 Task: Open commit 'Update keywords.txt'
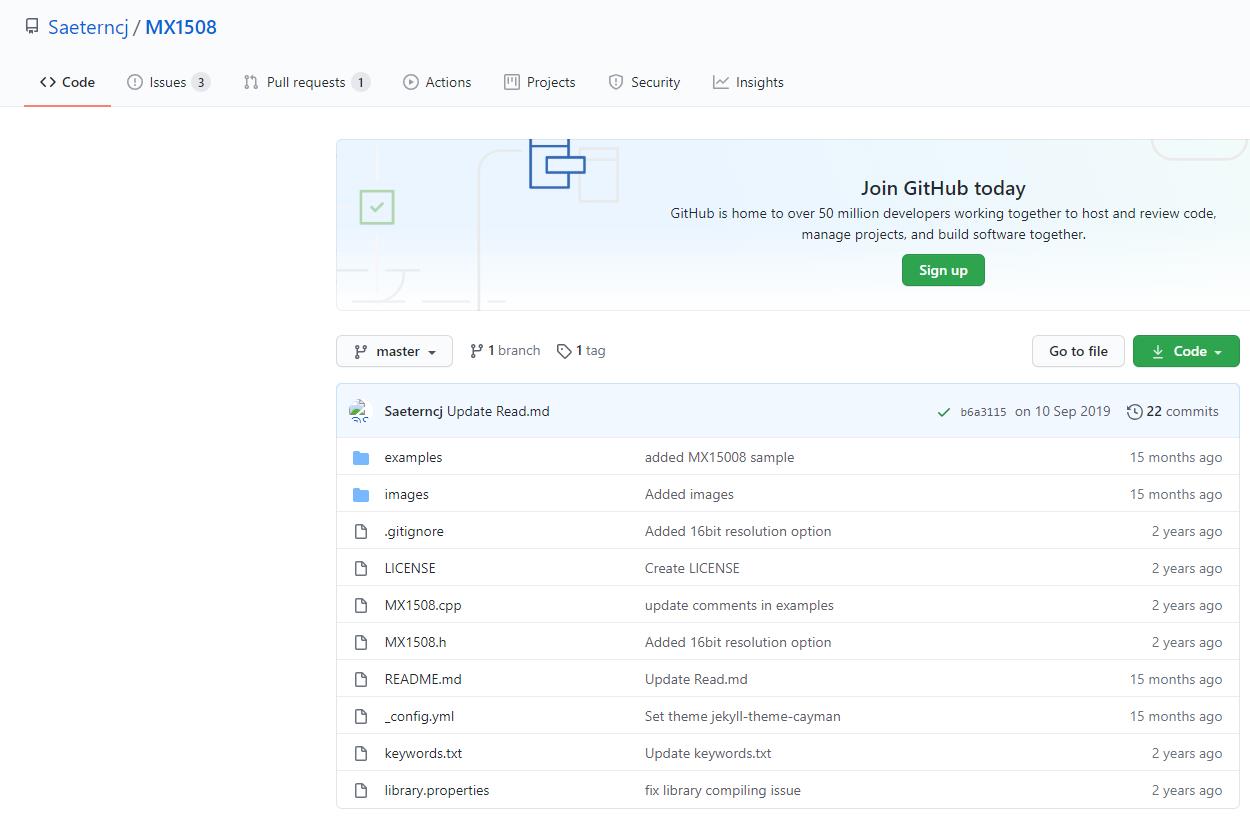(x=708, y=753)
